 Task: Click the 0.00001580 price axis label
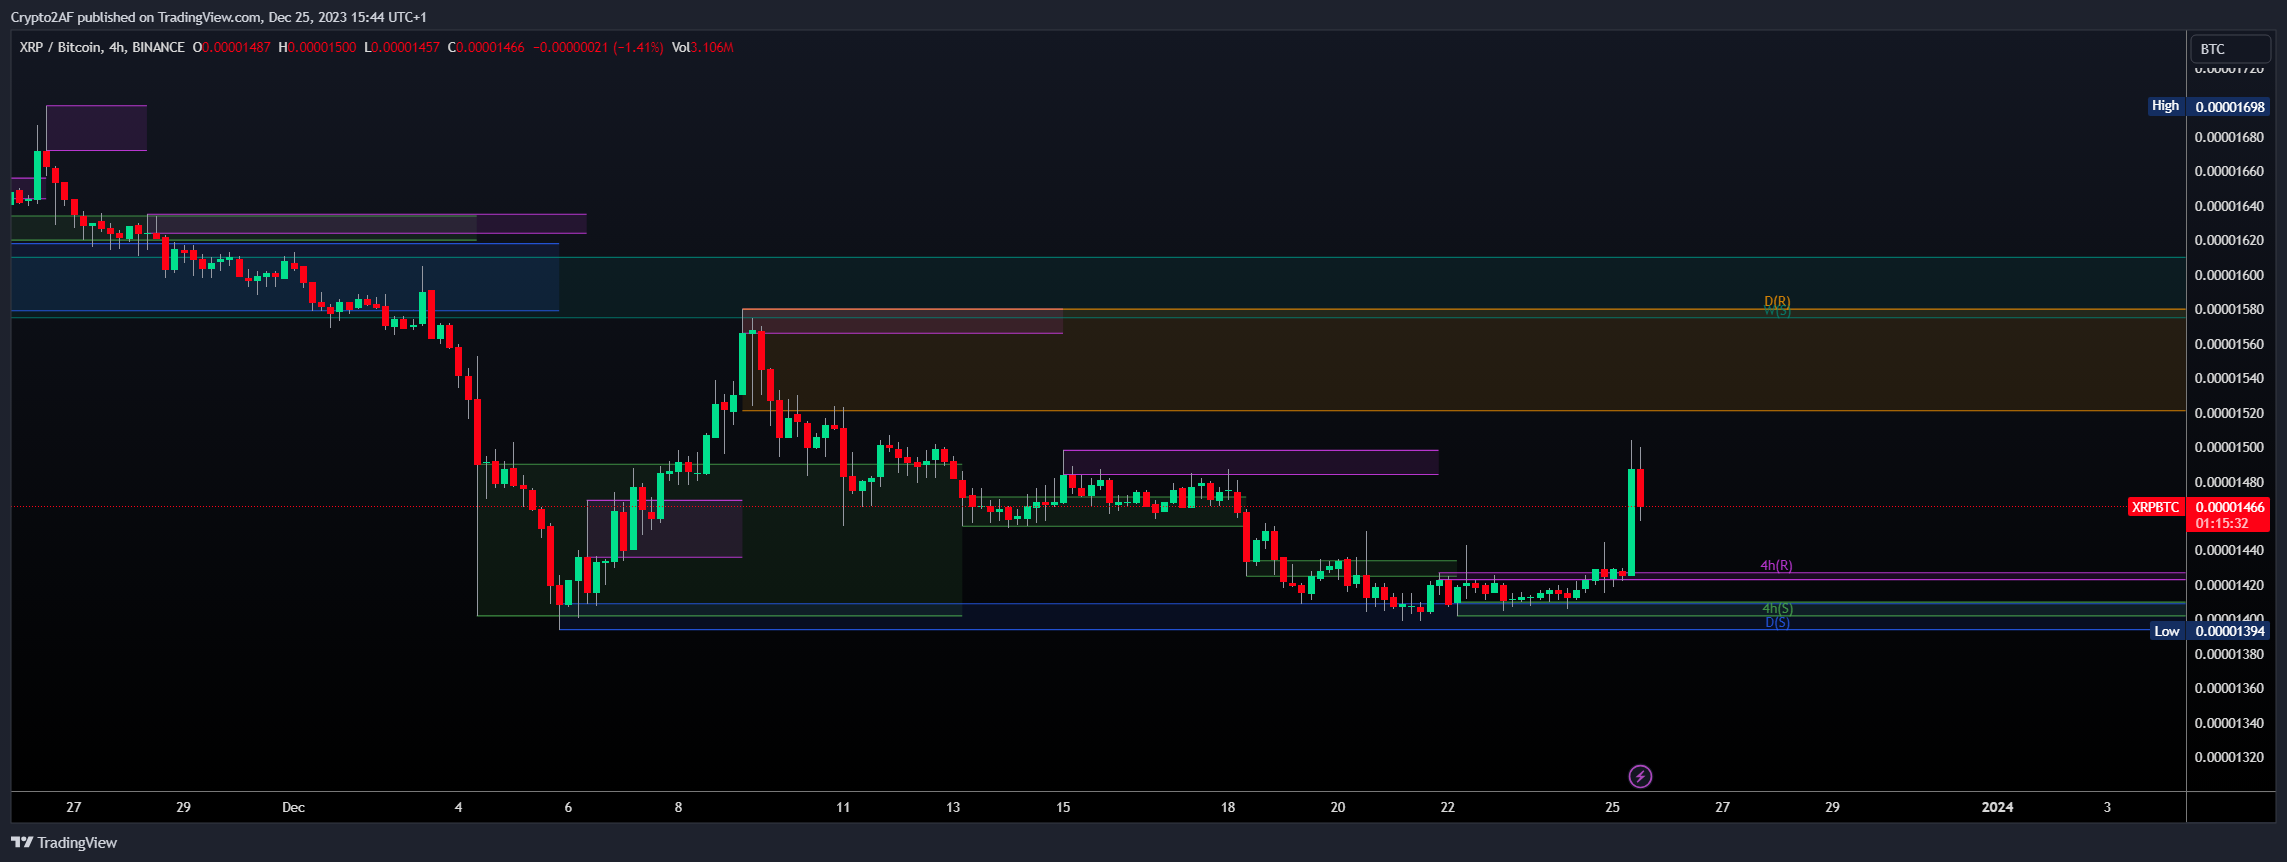2229,309
